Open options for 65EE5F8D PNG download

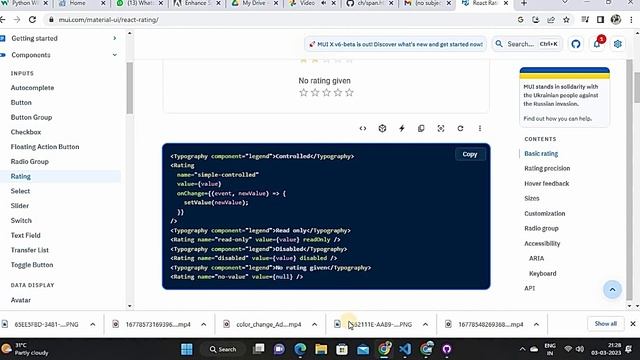click(93, 324)
